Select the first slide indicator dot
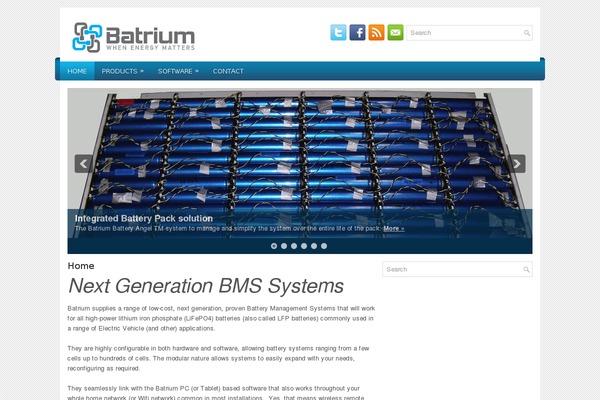Viewport: 600px width, 400px height. click(274, 246)
